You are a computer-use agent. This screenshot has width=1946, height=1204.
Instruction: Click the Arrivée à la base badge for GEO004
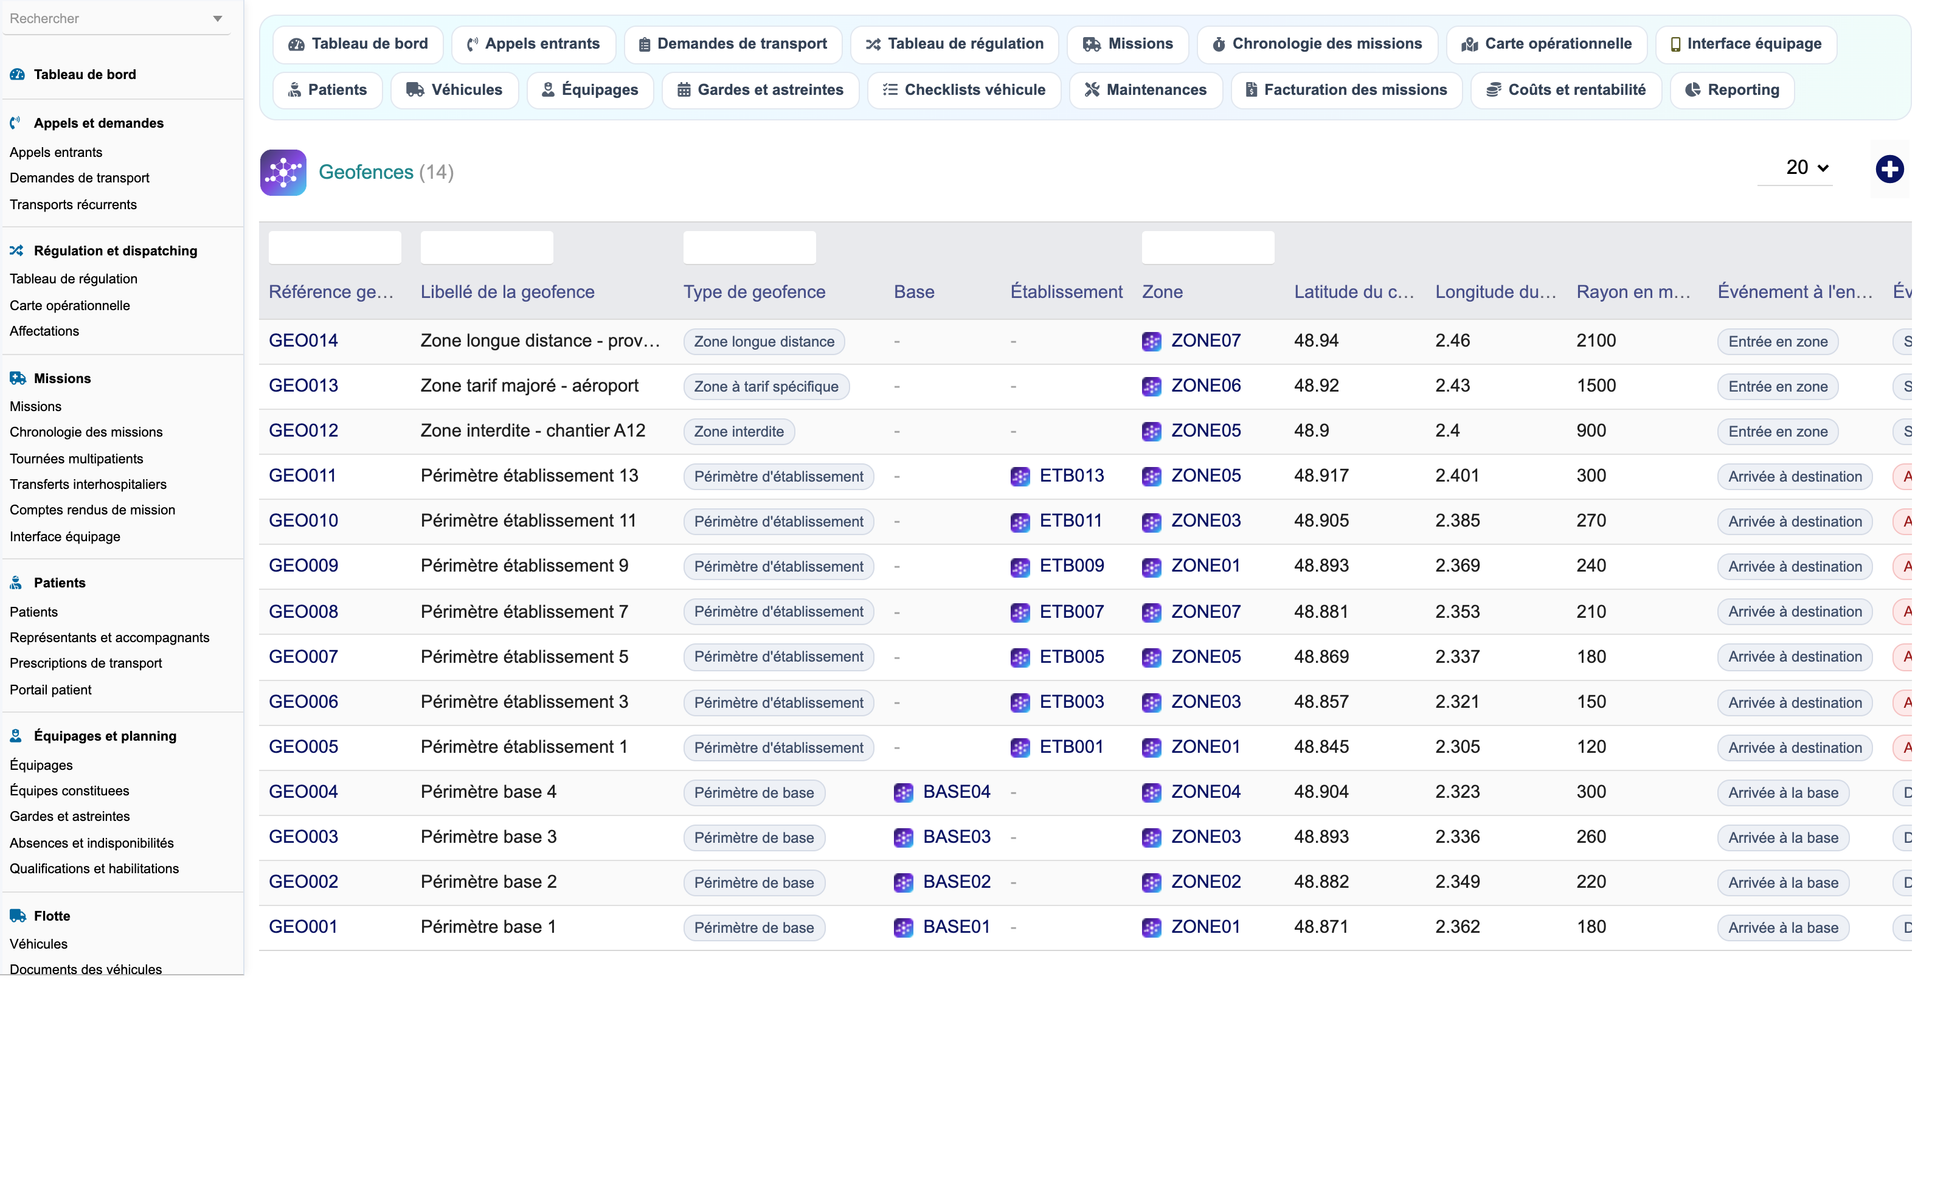1783,793
